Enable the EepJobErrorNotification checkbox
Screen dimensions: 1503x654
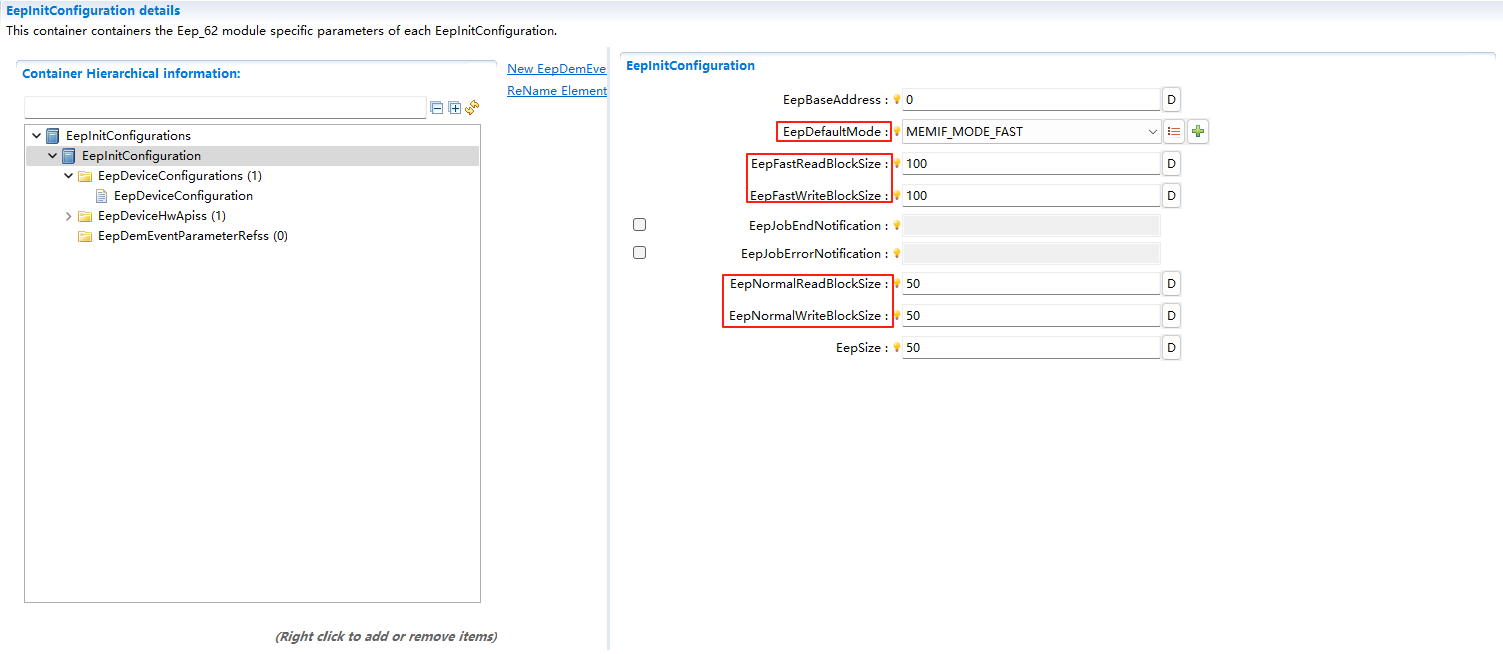pyautogui.click(x=640, y=253)
